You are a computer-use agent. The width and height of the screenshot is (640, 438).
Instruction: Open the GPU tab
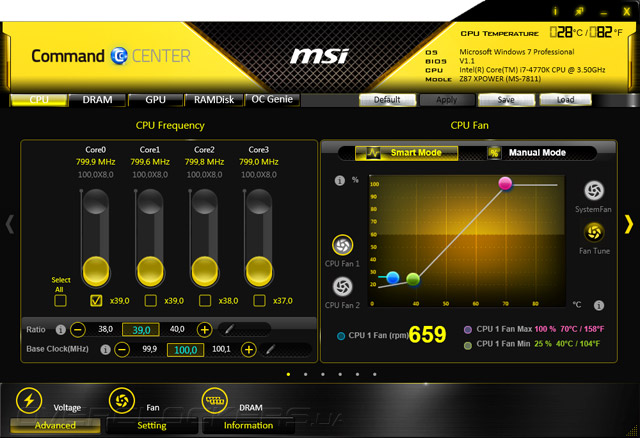pyautogui.click(x=156, y=100)
